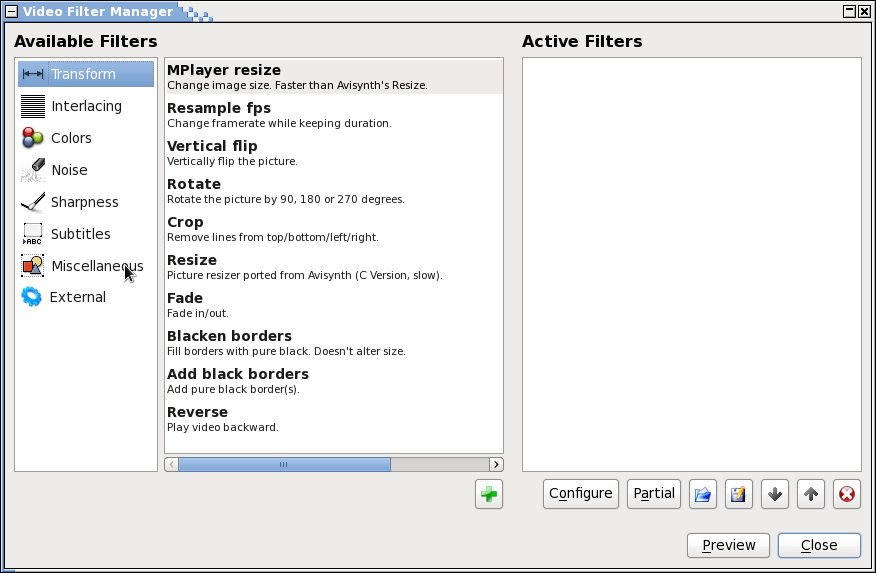
Task: Open the Colors filter category
Action: point(86,138)
